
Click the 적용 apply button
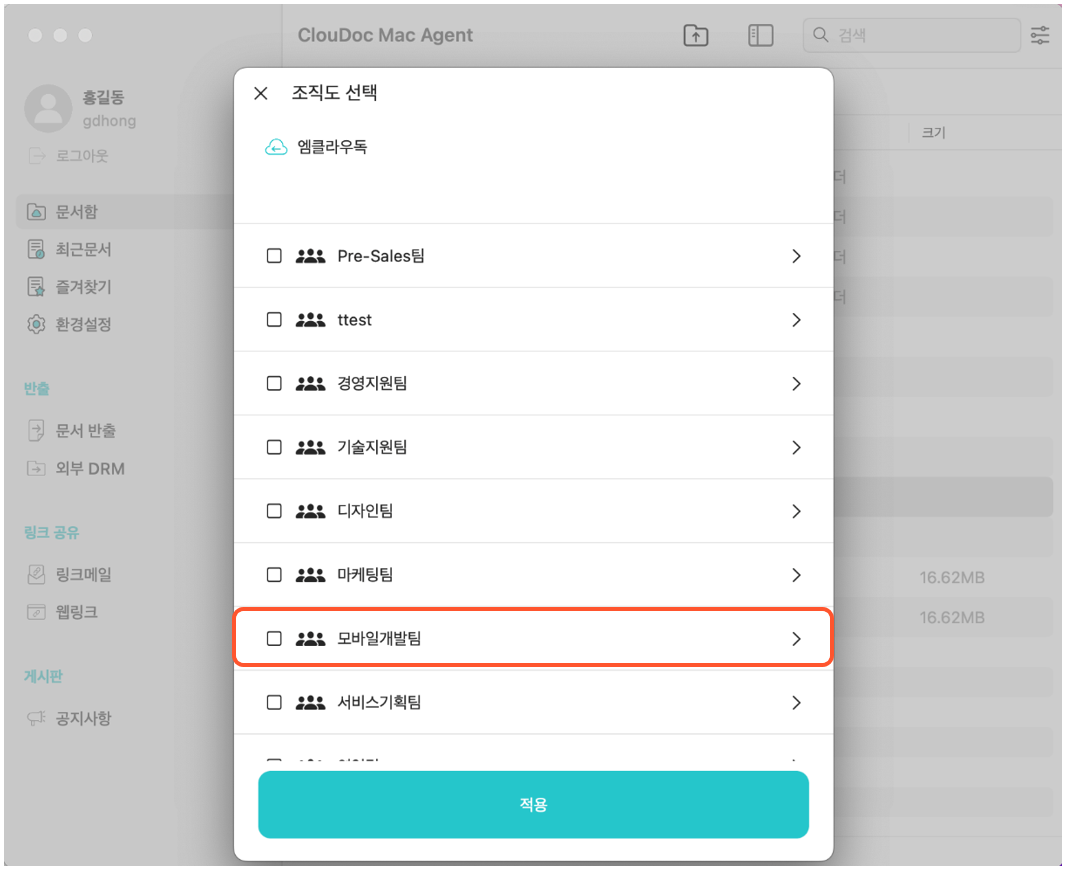(x=533, y=804)
